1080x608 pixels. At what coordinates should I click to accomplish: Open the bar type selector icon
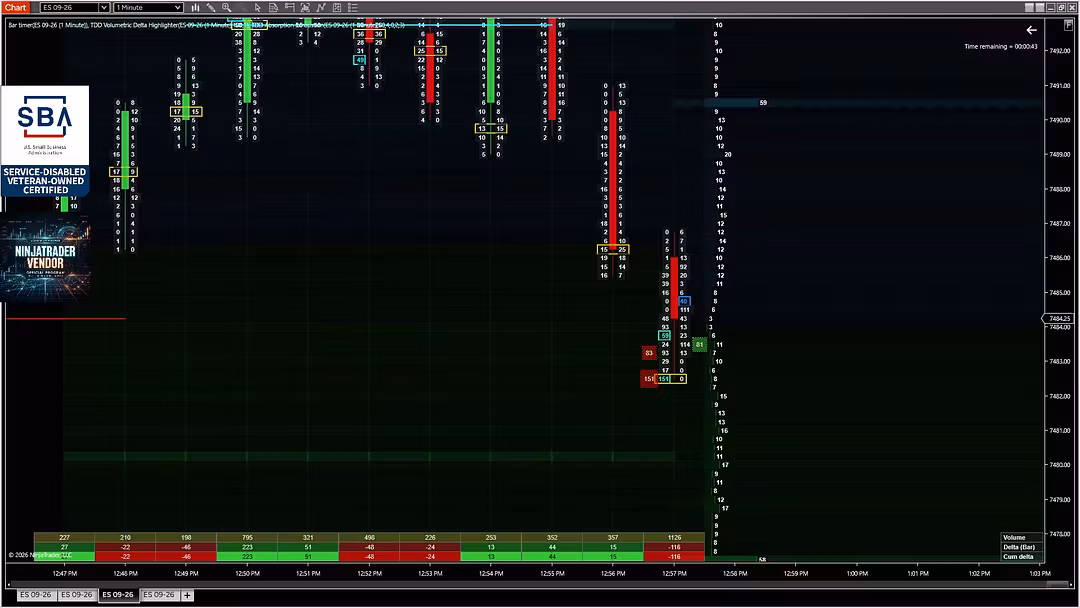[x=196, y=8]
